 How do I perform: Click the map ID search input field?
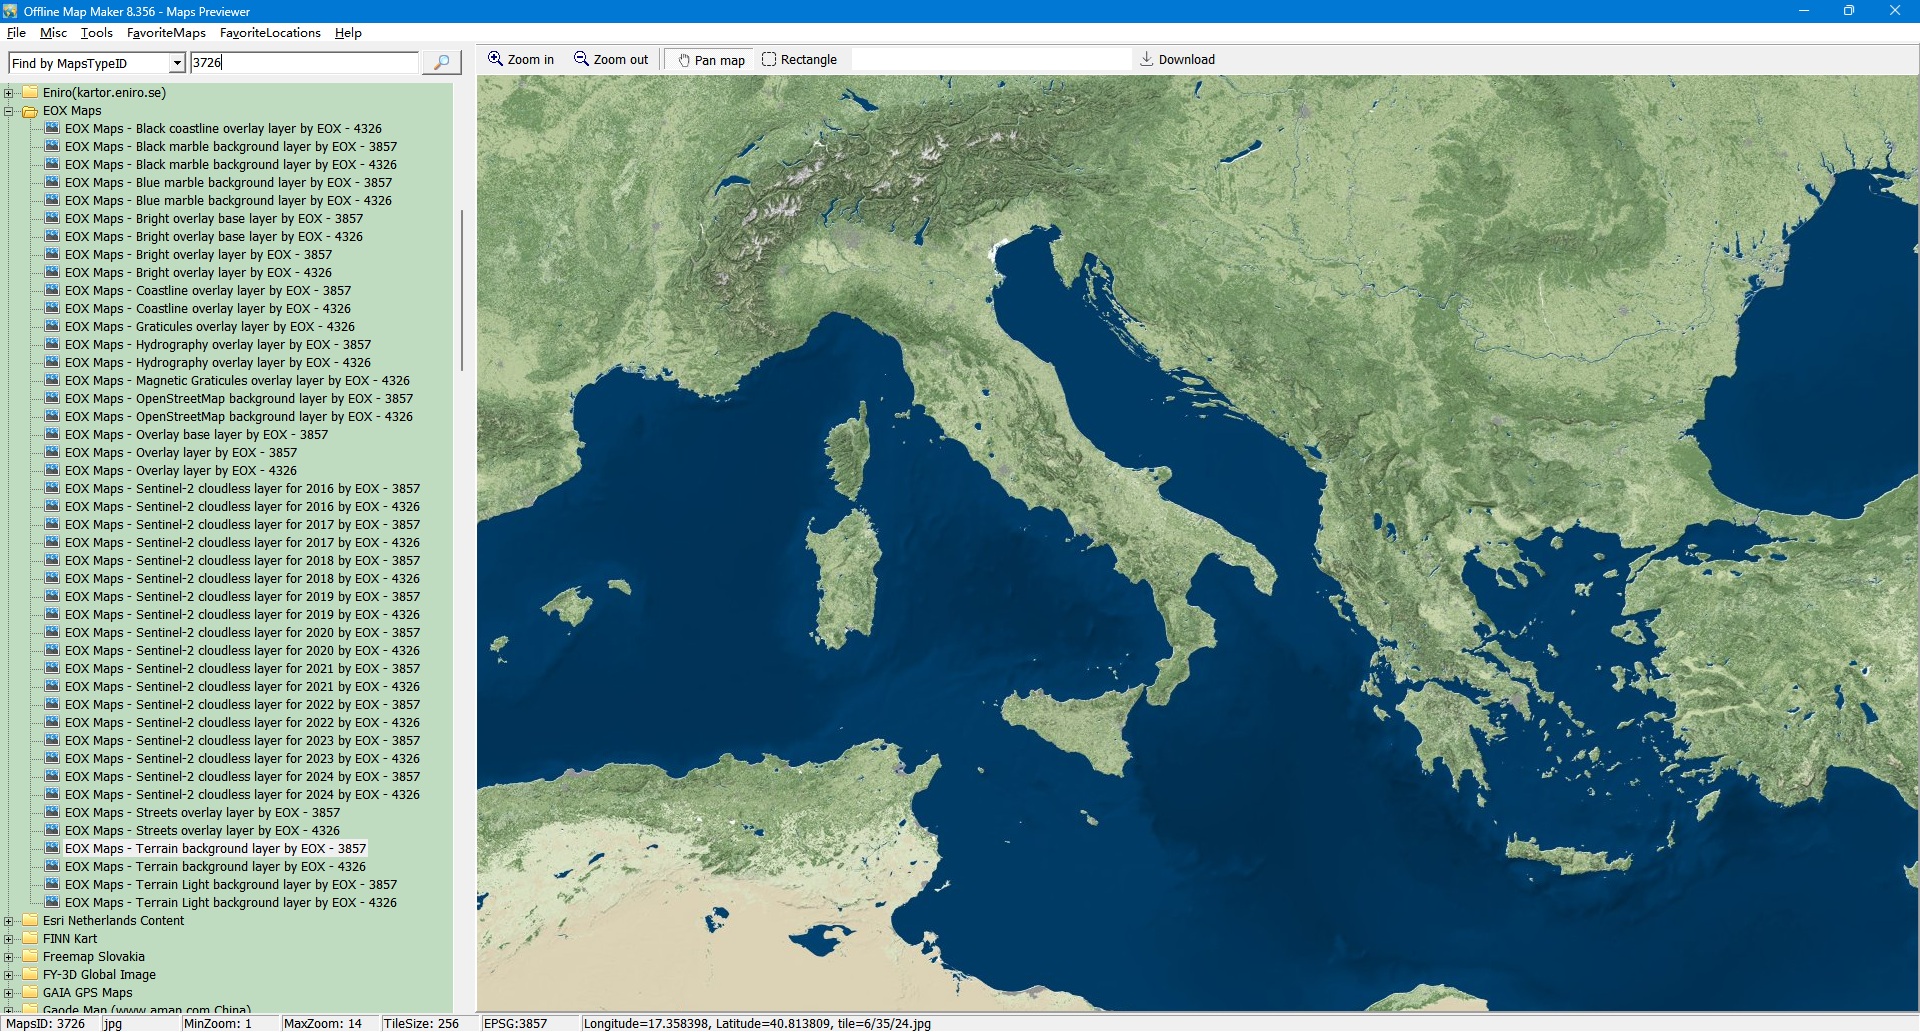click(304, 63)
